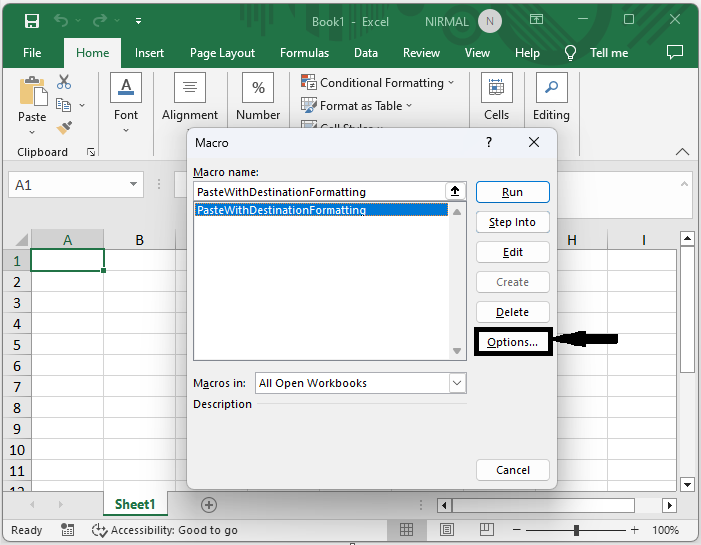Select the Format Painter brush icon

(x=64, y=128)
